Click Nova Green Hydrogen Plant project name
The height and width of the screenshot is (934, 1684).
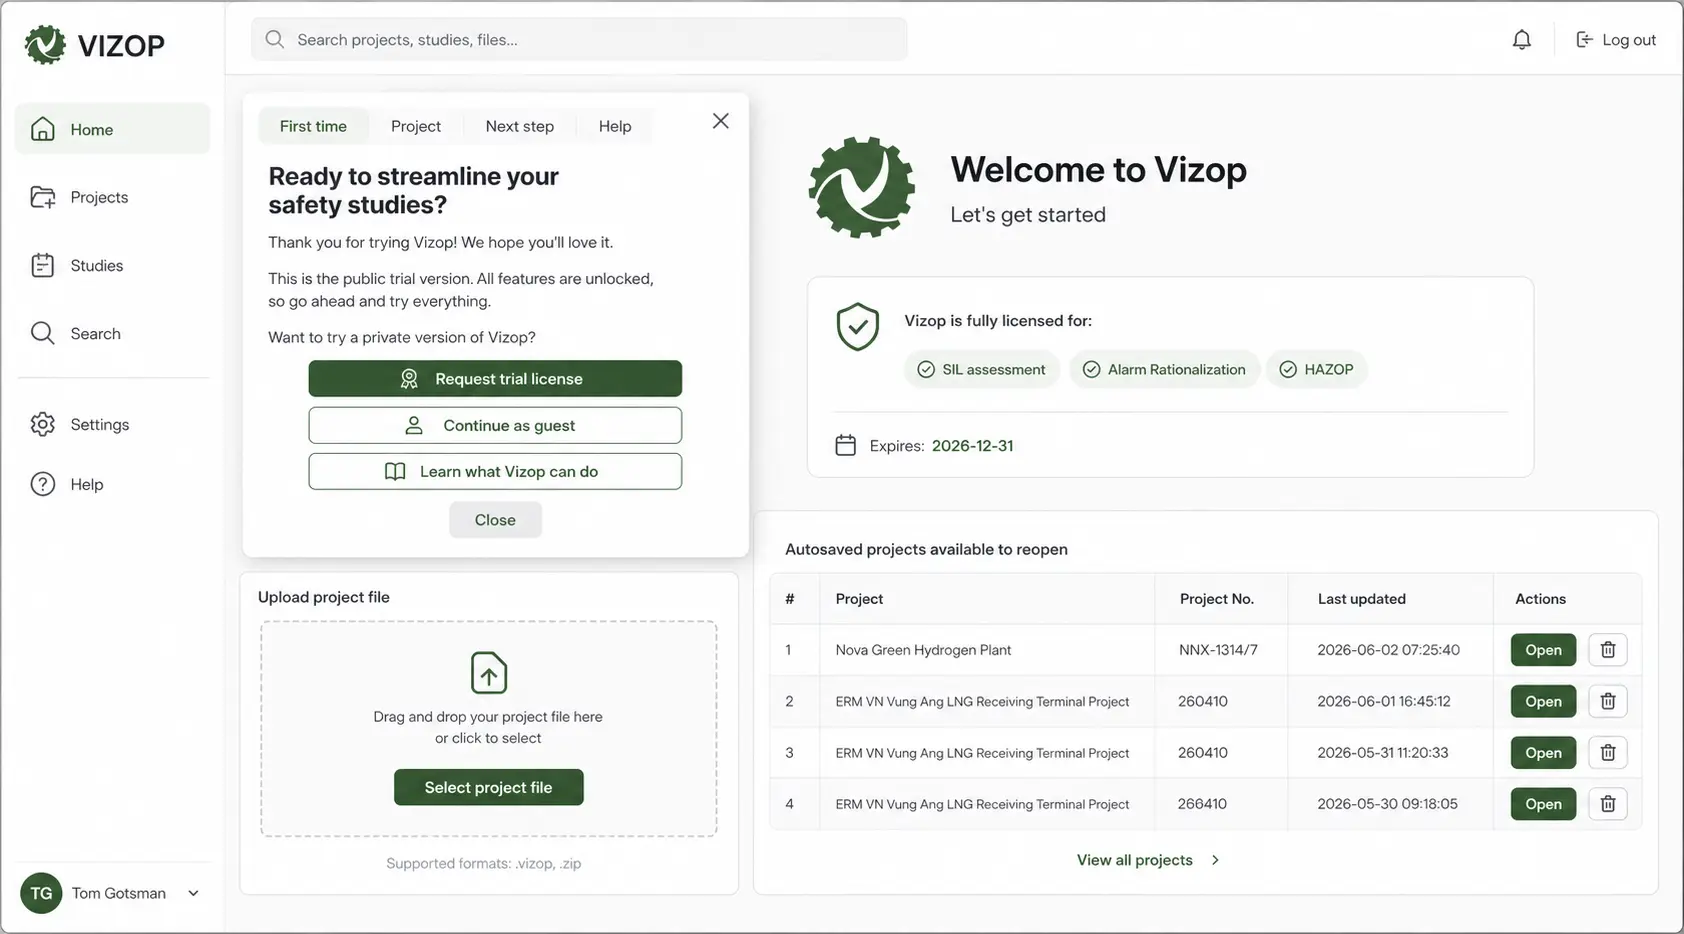923,650
